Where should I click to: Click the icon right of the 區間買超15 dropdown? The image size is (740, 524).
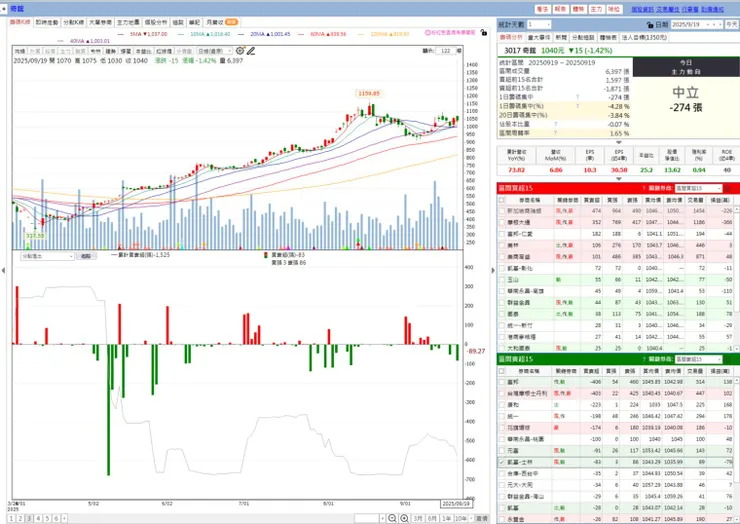coord(728,188)
